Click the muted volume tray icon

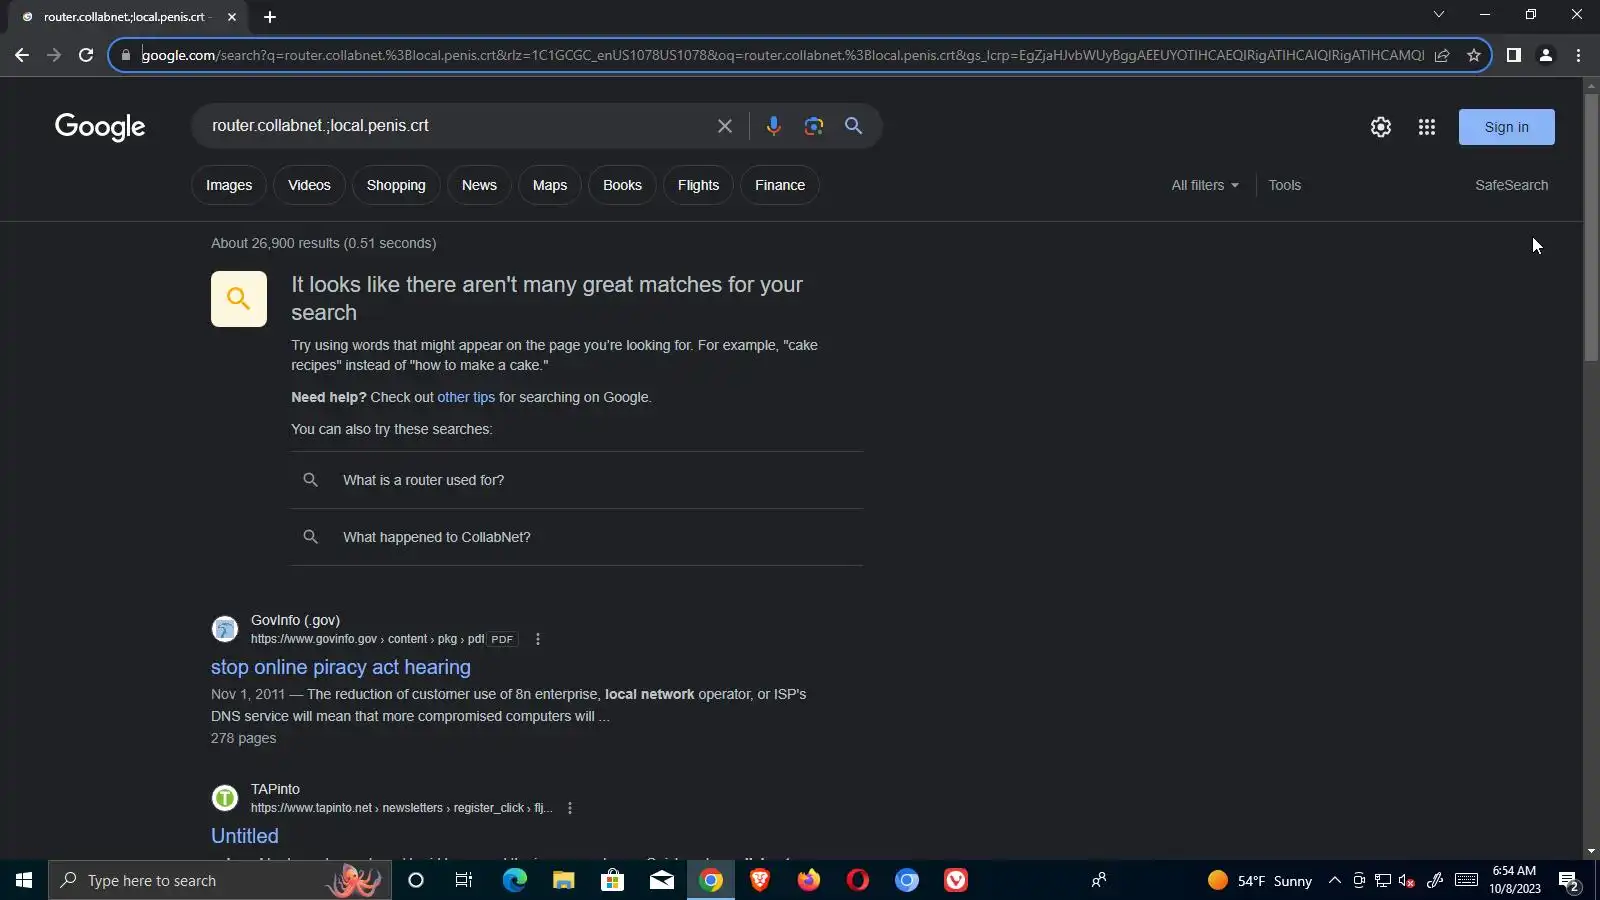tap(1407, 881)
